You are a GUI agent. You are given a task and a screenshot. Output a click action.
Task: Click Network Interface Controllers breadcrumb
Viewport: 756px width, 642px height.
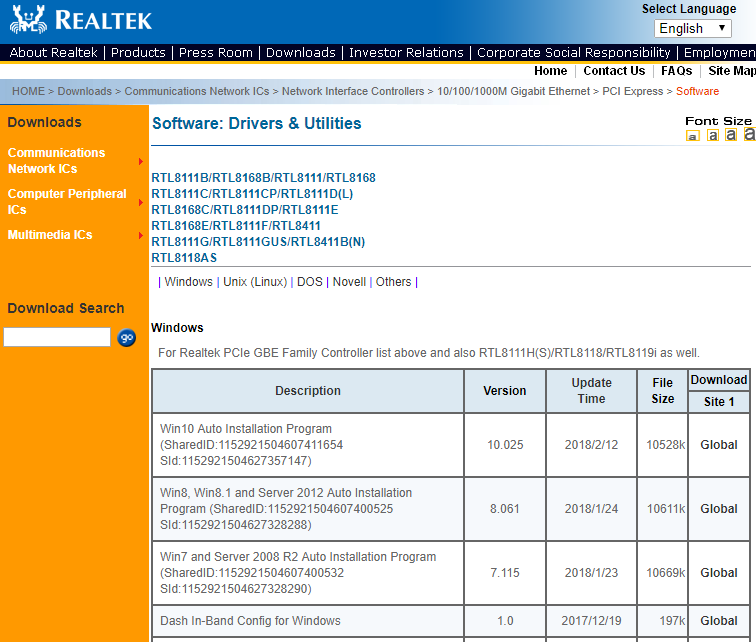click(353, 92)
